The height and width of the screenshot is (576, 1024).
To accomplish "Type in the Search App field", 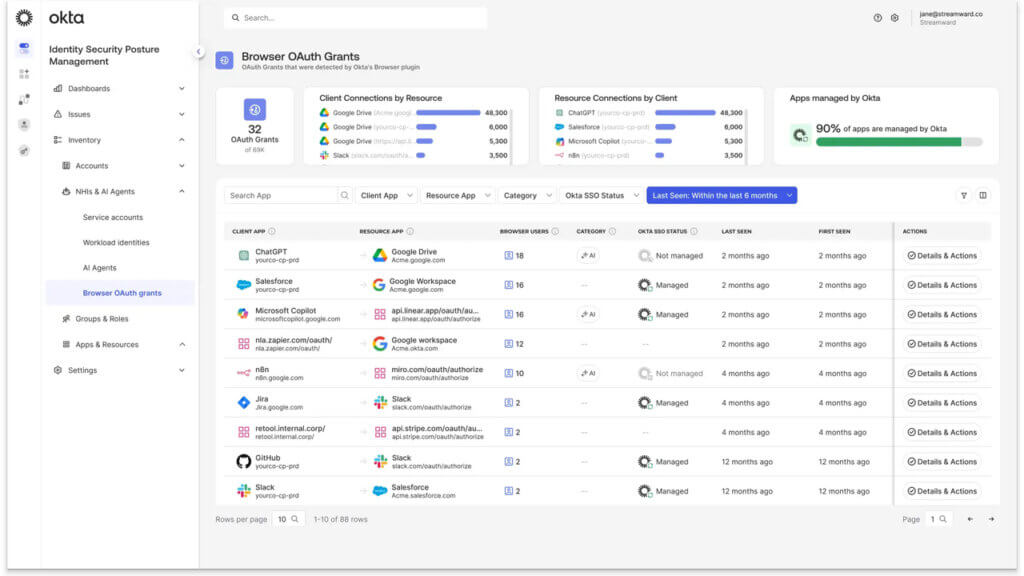I will point(283,195).
